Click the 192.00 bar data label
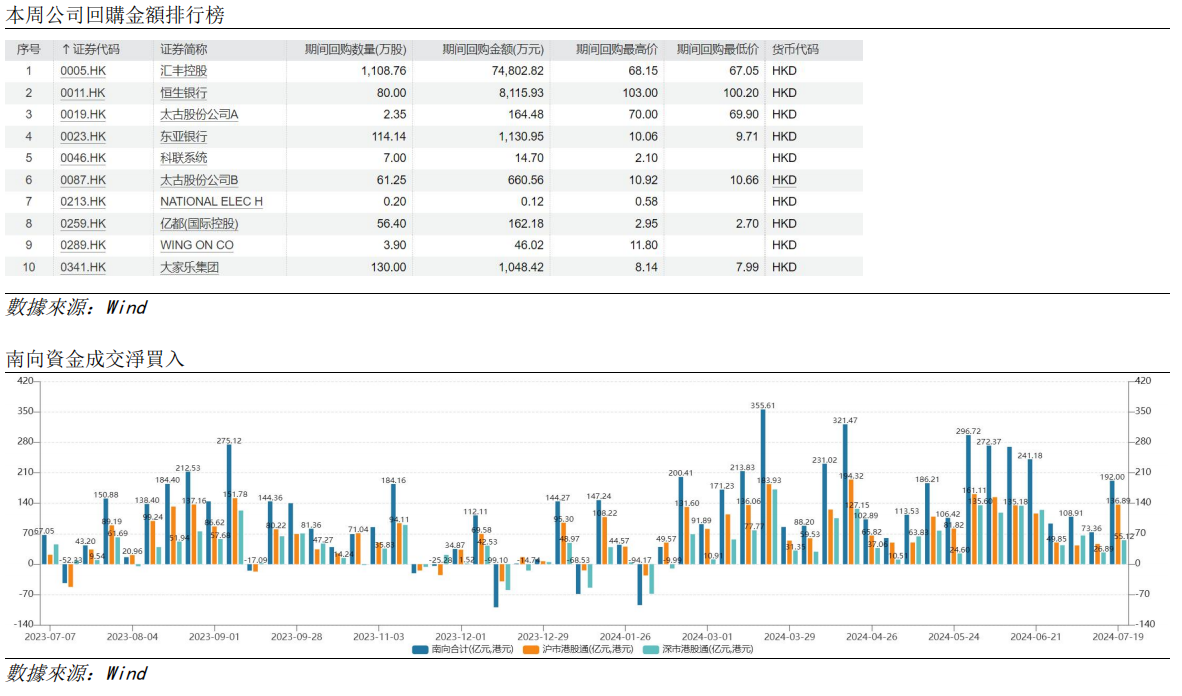 pos(1112,477)
